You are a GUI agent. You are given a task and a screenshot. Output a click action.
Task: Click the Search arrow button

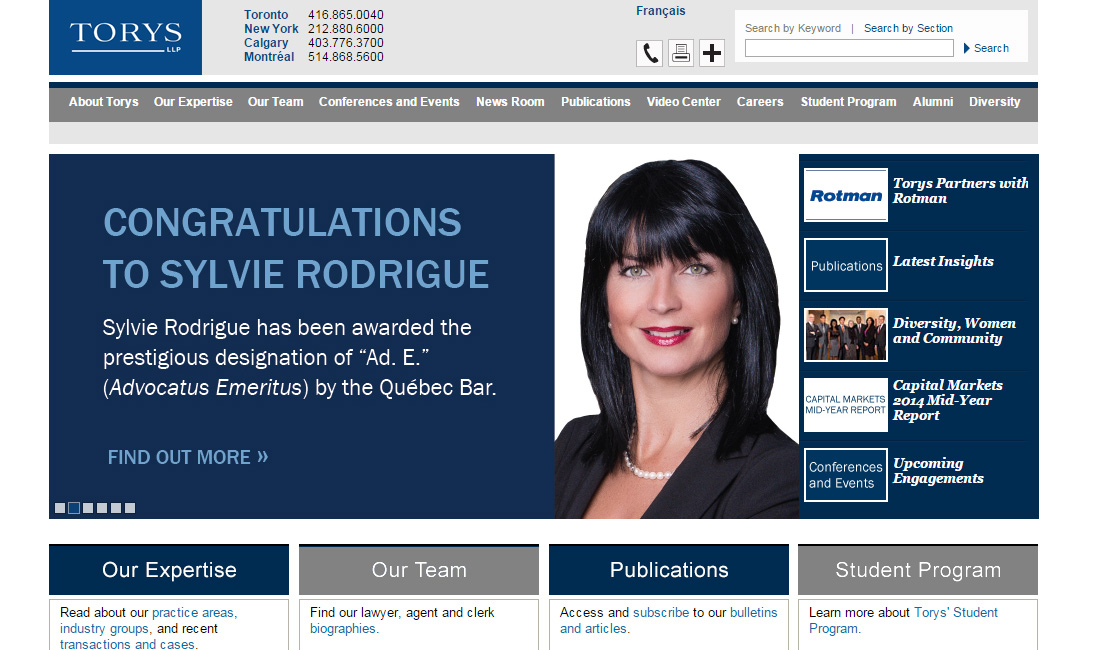coord(986,48)
